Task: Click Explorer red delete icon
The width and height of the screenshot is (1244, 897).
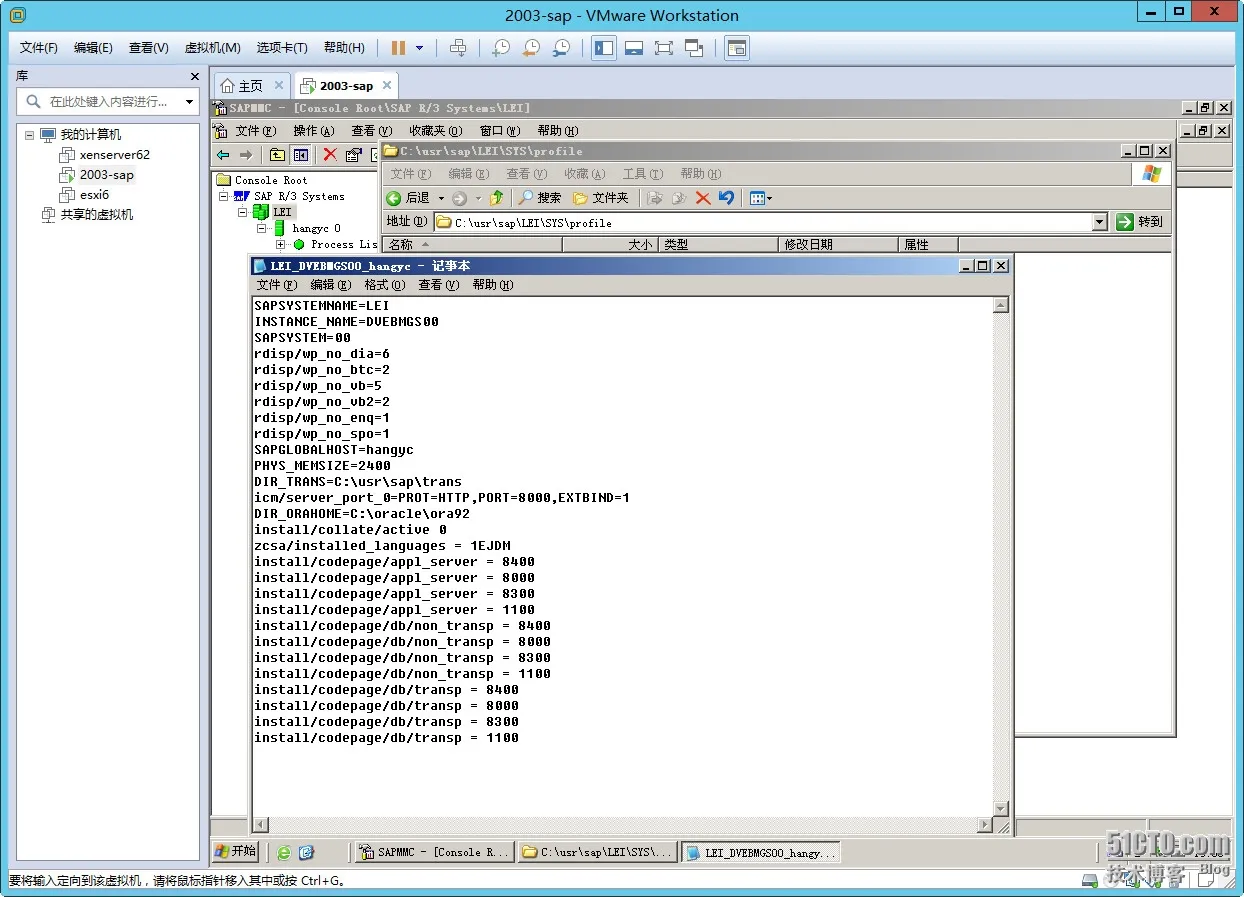Action: (x=703, y=198)
